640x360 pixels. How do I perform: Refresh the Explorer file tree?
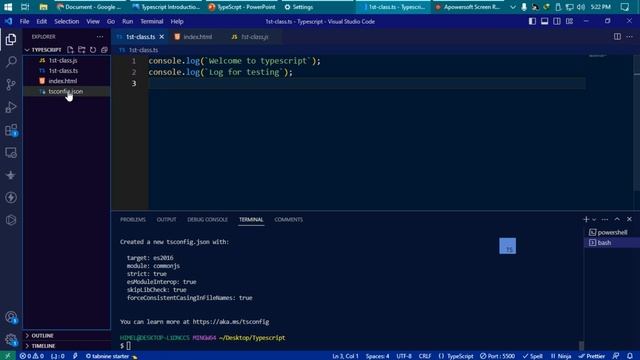coord(93,50)
